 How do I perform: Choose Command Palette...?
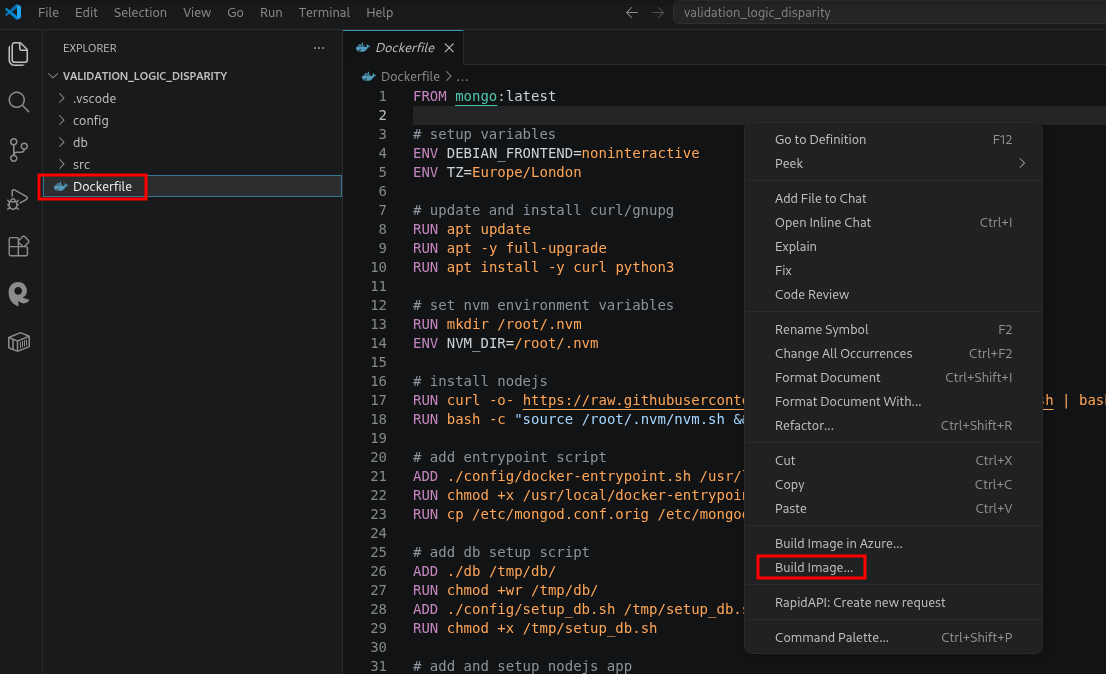(x=893, y=638)
